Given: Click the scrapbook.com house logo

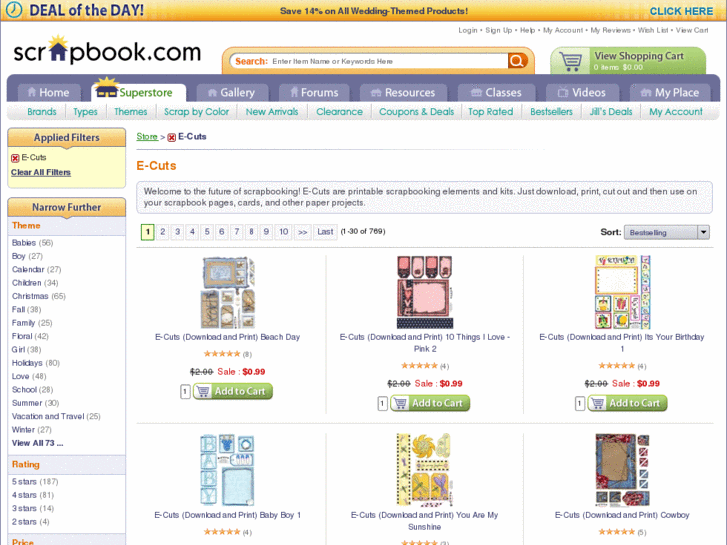Looking at the screenshot, I should point(107,51).
